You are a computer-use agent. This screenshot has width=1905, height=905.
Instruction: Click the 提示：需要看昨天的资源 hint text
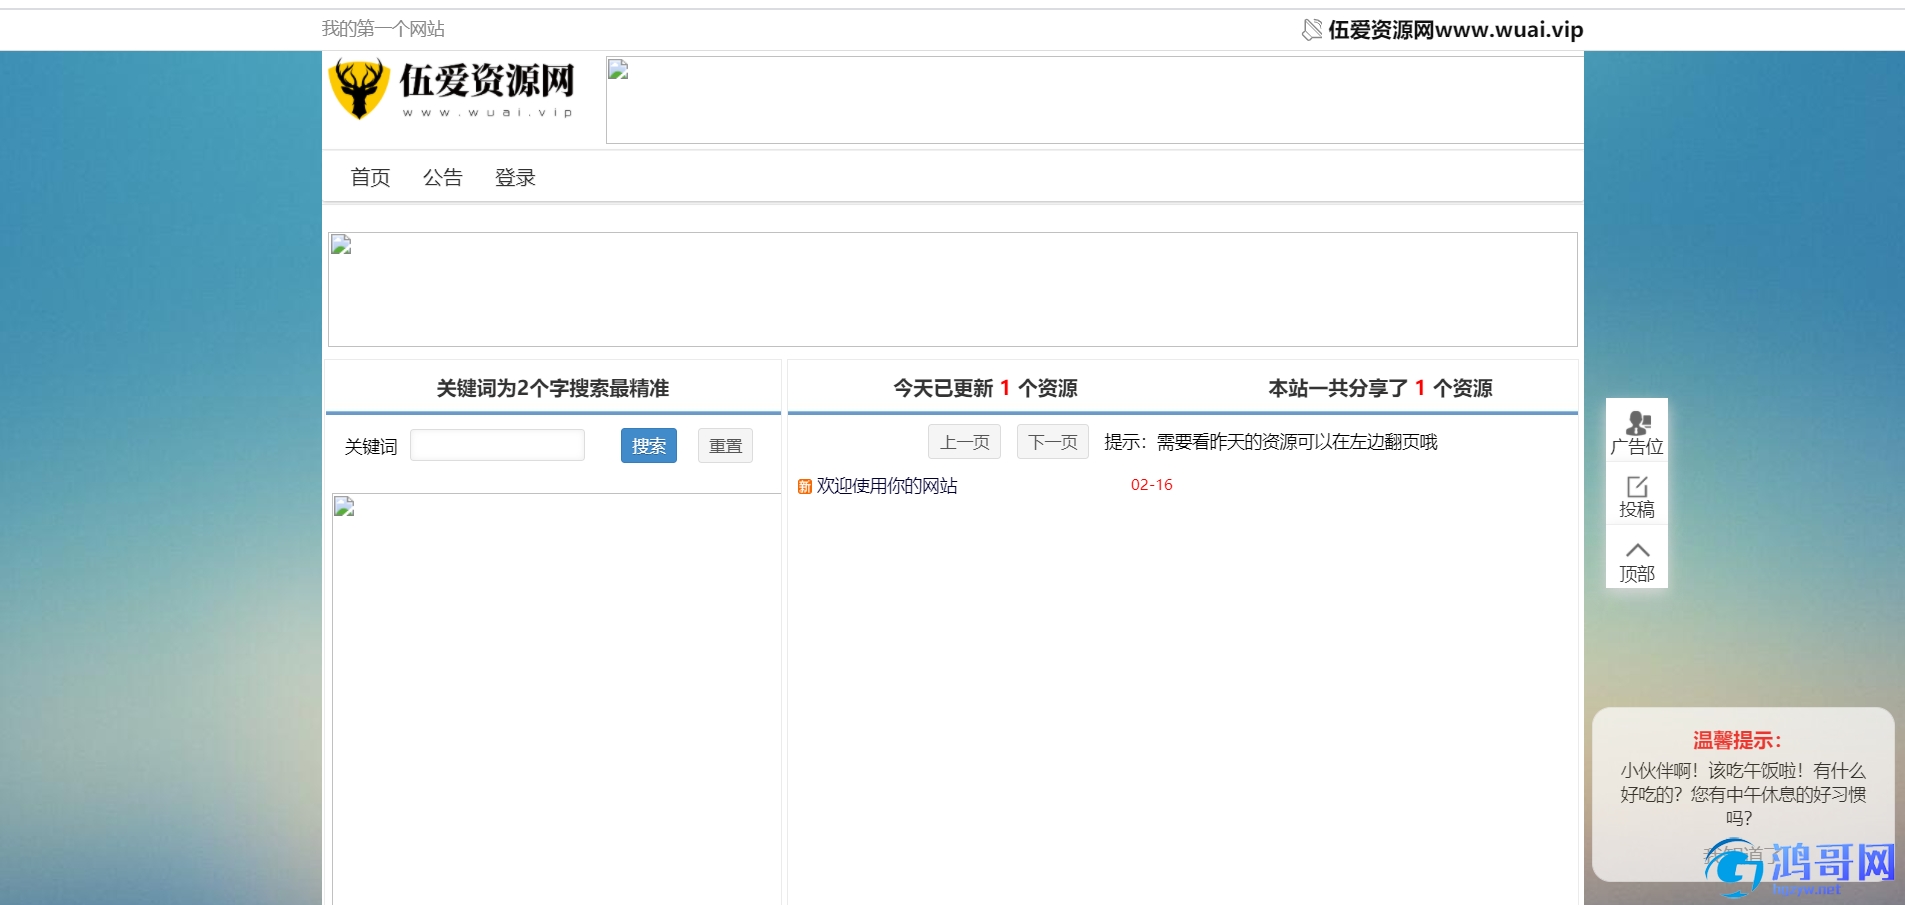[x=1271, y=442]
